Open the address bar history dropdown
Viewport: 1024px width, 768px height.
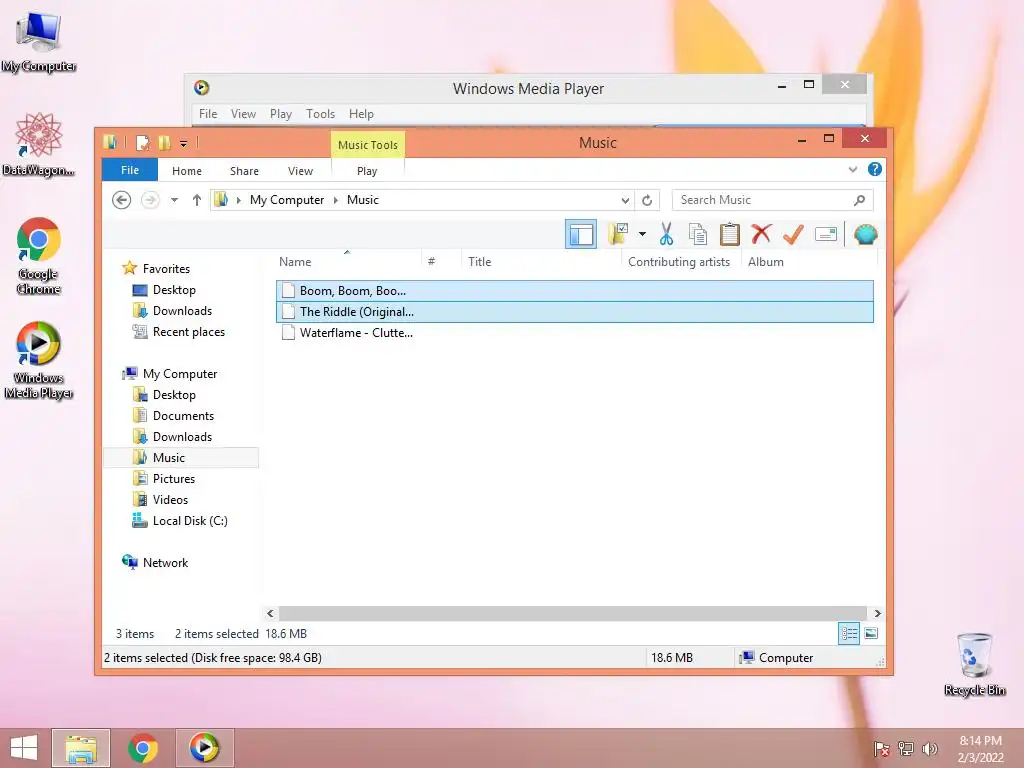pyautogui.click(x=625, y=200)
